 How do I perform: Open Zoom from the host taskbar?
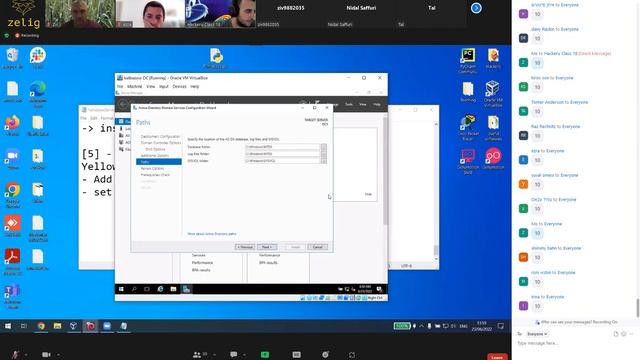click(x=107, y=326)
